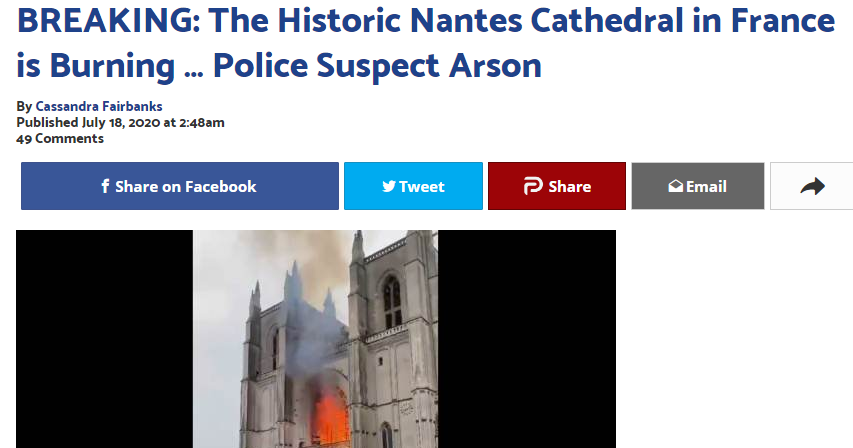Click the orange flames in the video
Screen dimensions: 853x448
[331, 415]
